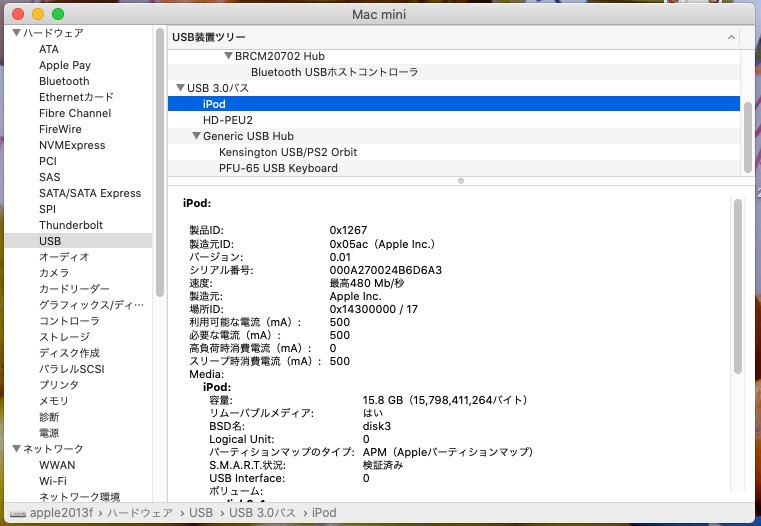Open Thunderbolt in the sidebar
Viewport: 761px width, 526px height.
(x=71, y=225)
